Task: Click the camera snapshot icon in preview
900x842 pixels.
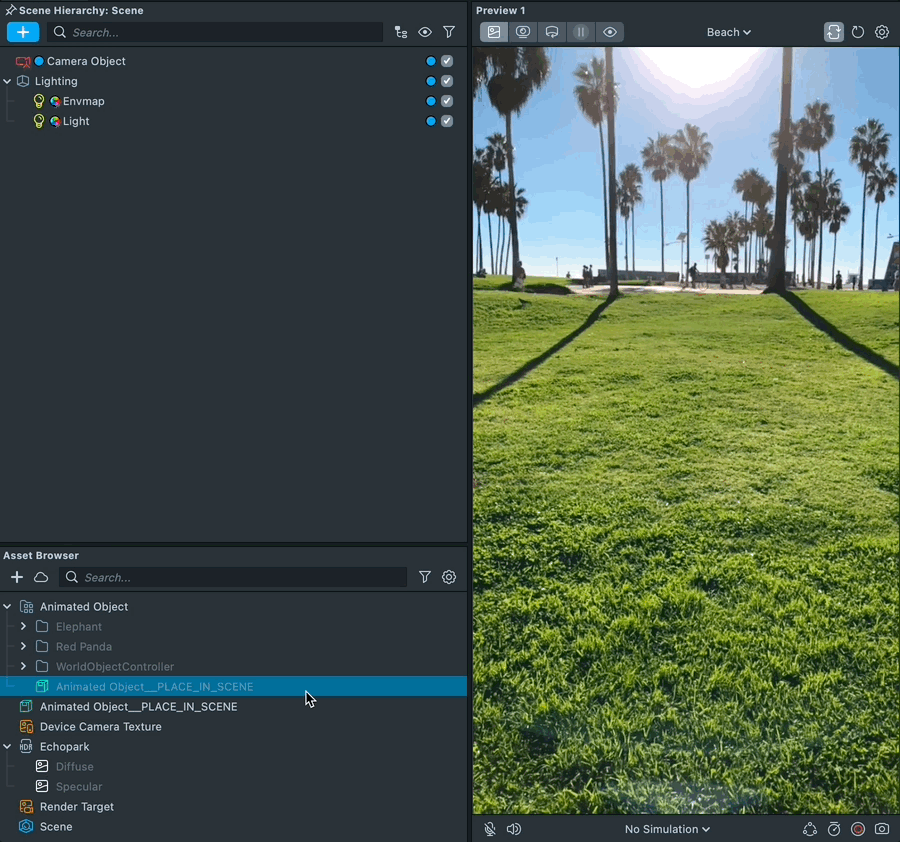Action: point(882,829)
